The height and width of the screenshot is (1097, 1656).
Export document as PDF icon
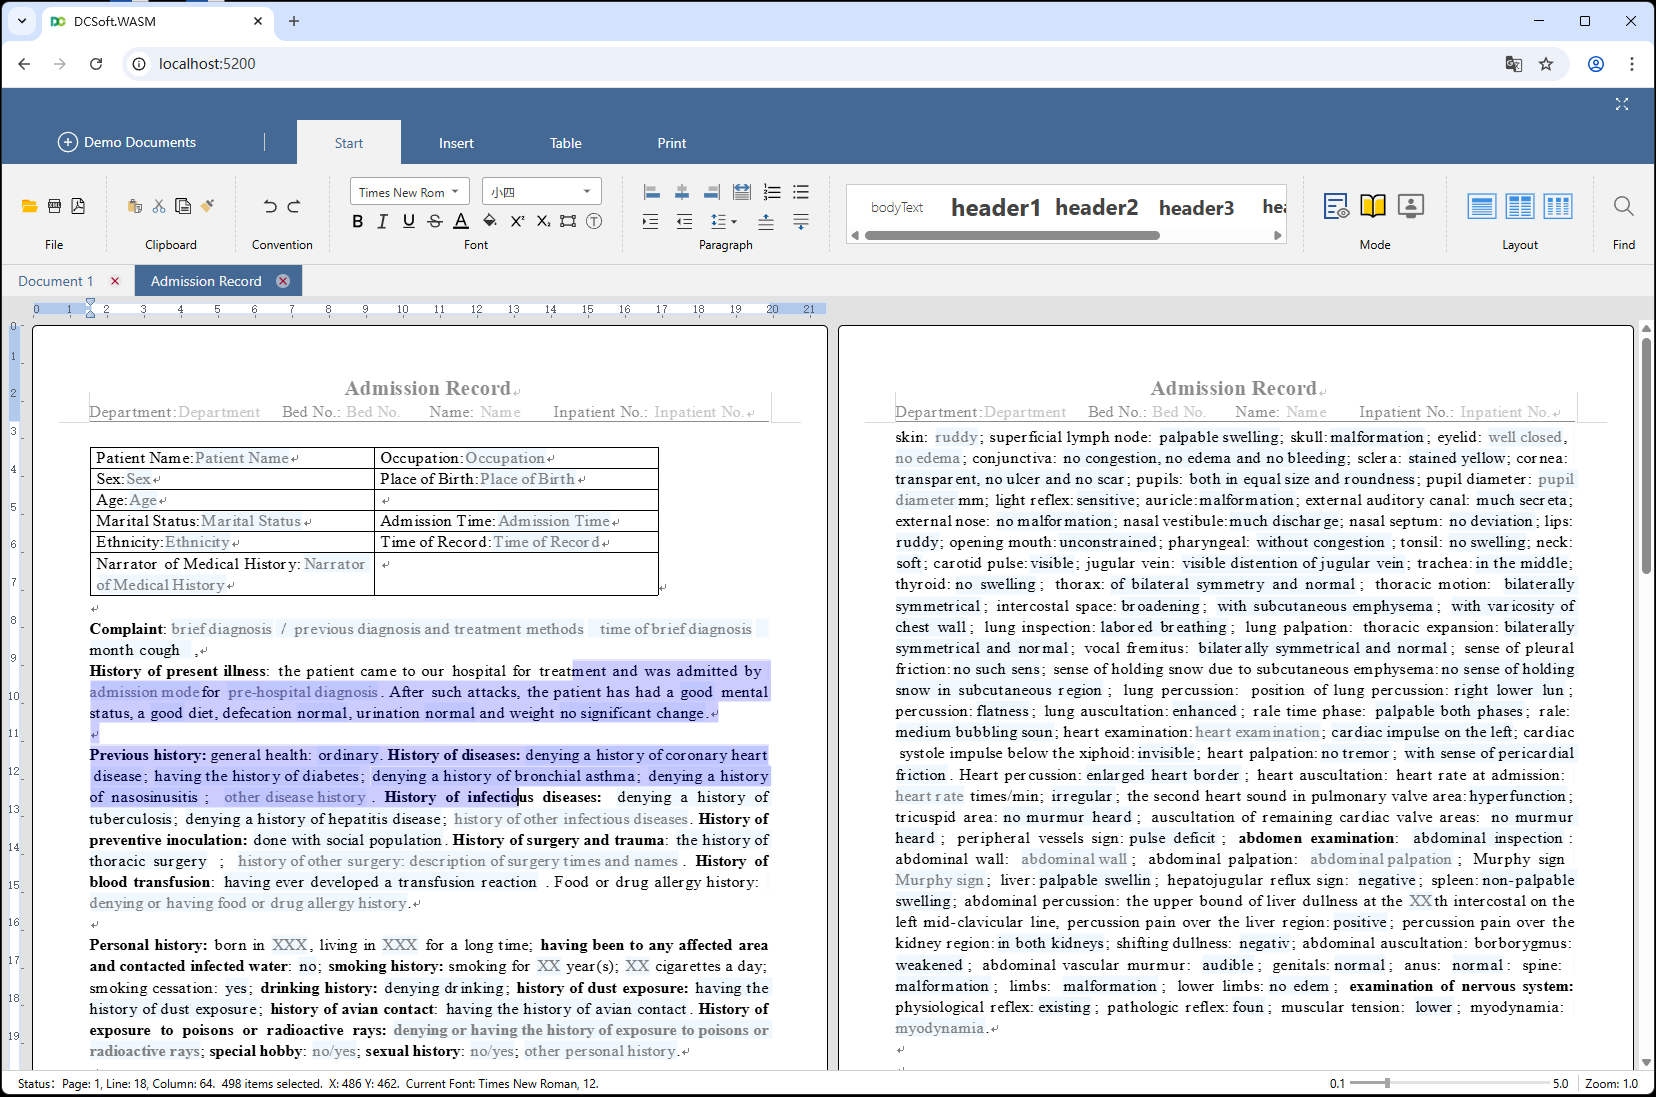pos(78,206)
